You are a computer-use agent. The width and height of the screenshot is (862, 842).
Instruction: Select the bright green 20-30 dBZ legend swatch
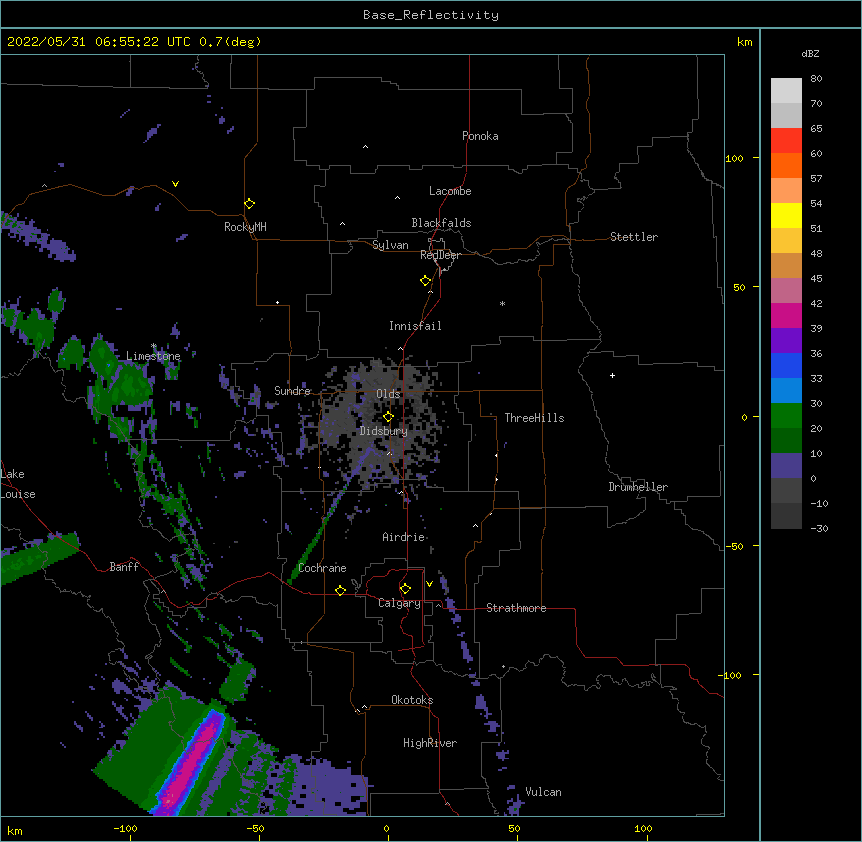tap(786, 416)
